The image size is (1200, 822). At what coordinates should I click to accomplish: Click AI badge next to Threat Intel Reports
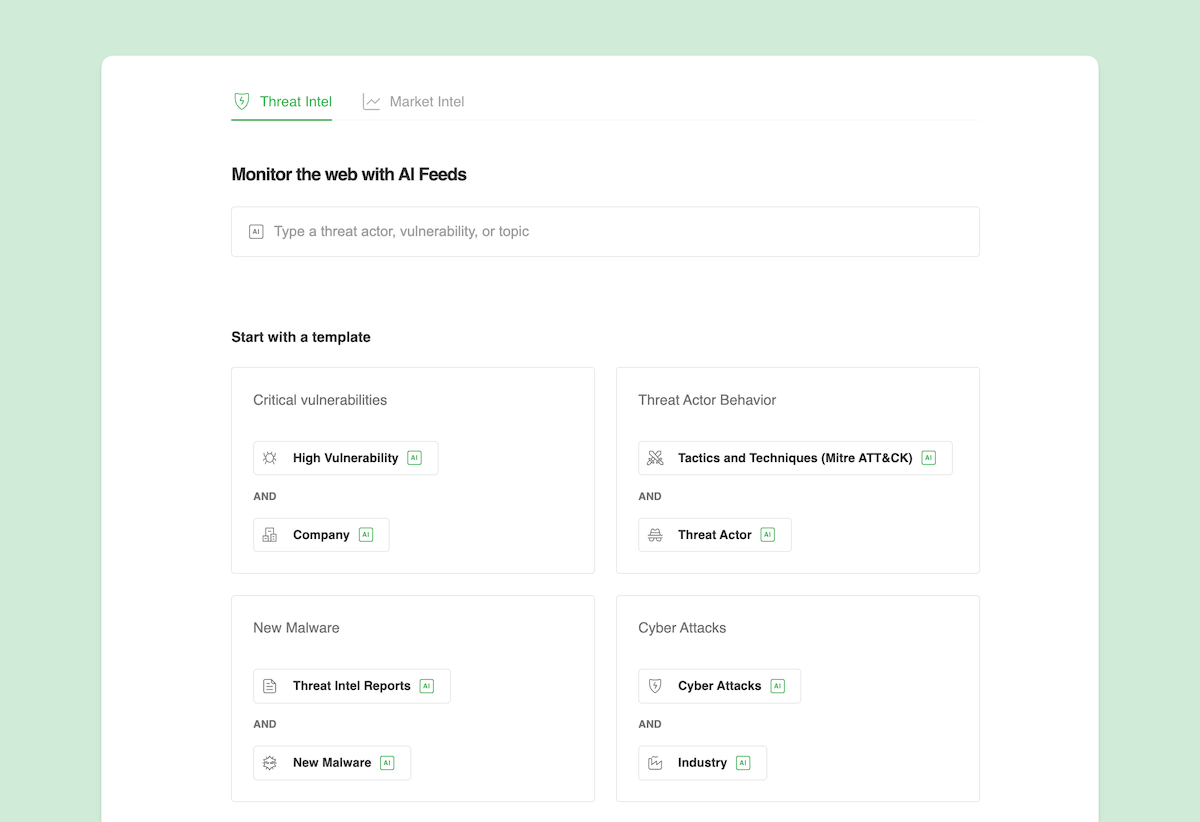tap(427, 686)
